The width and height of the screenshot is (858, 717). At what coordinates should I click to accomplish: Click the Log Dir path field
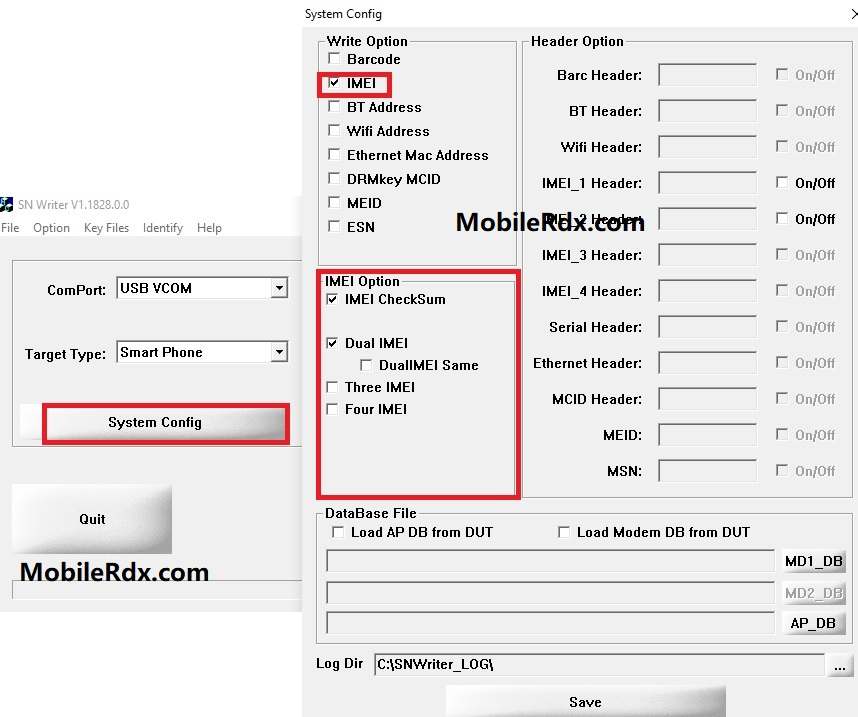(599, 664)
